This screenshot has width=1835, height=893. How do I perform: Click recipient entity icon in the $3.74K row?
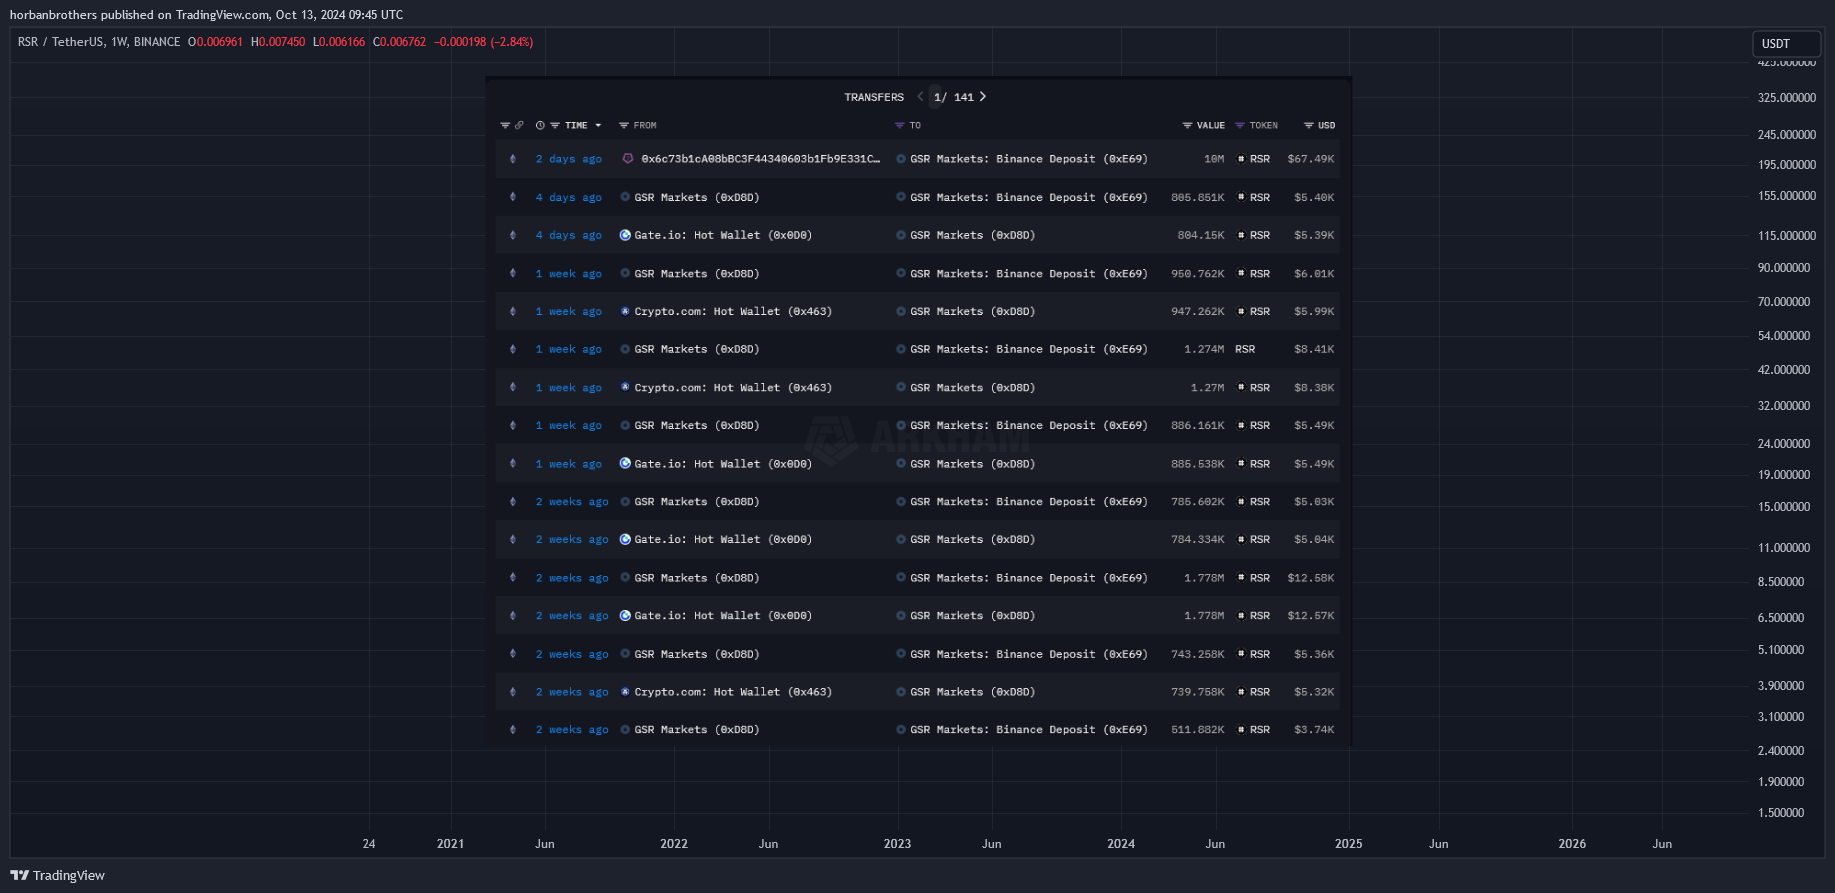(901, 730)
